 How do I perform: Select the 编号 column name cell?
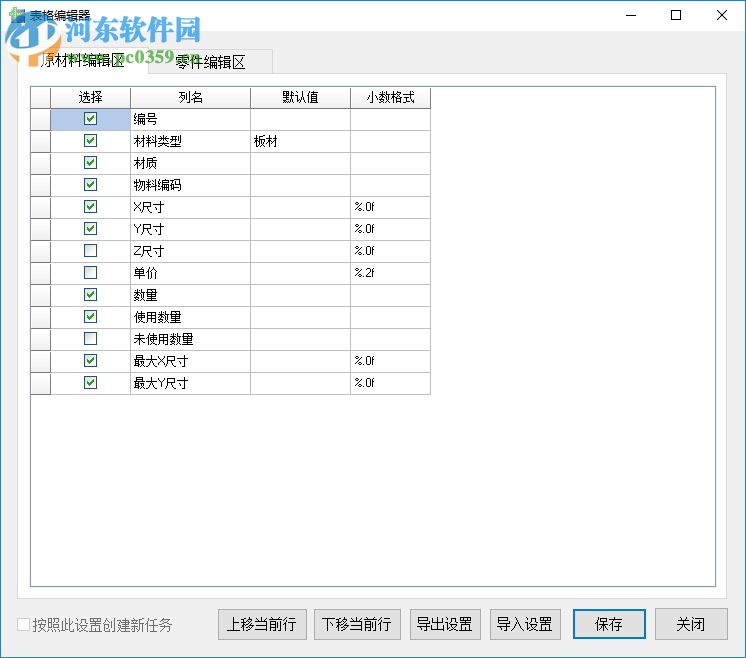[190, 119]
